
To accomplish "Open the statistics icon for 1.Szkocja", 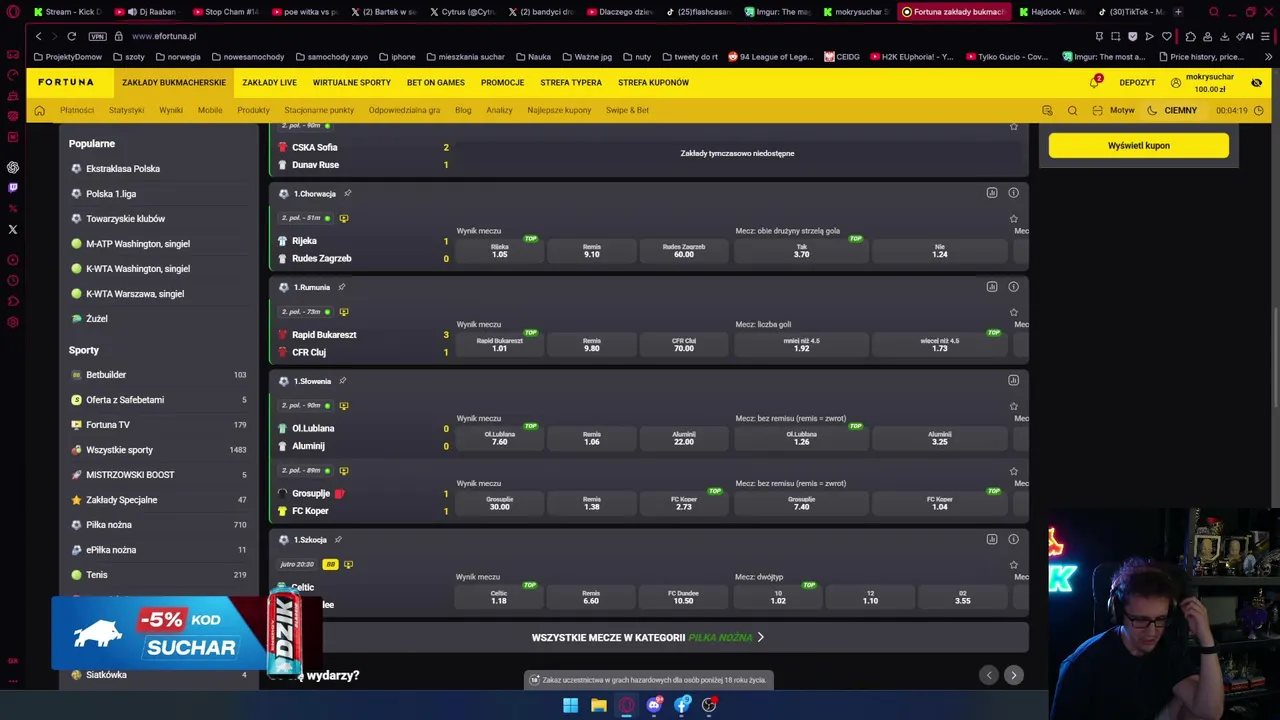I will [x=992, y=539].
